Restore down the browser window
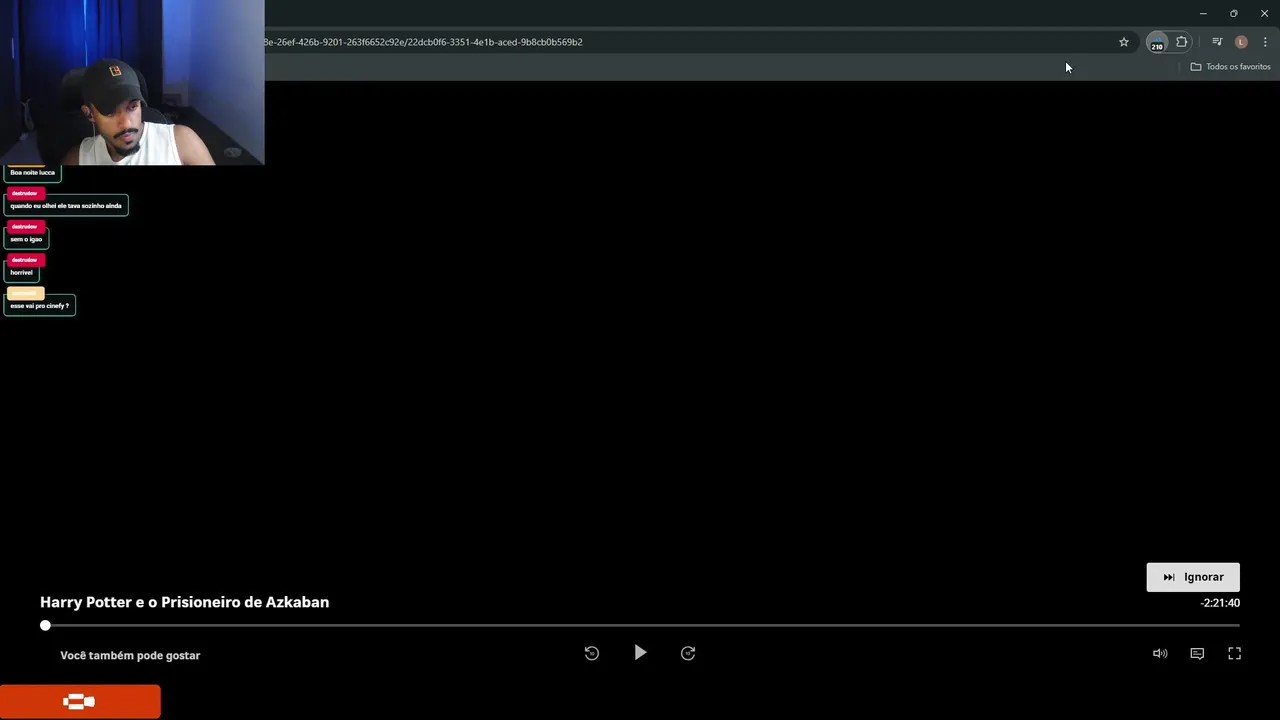 pyautogui.click(x=1234, y=13)
